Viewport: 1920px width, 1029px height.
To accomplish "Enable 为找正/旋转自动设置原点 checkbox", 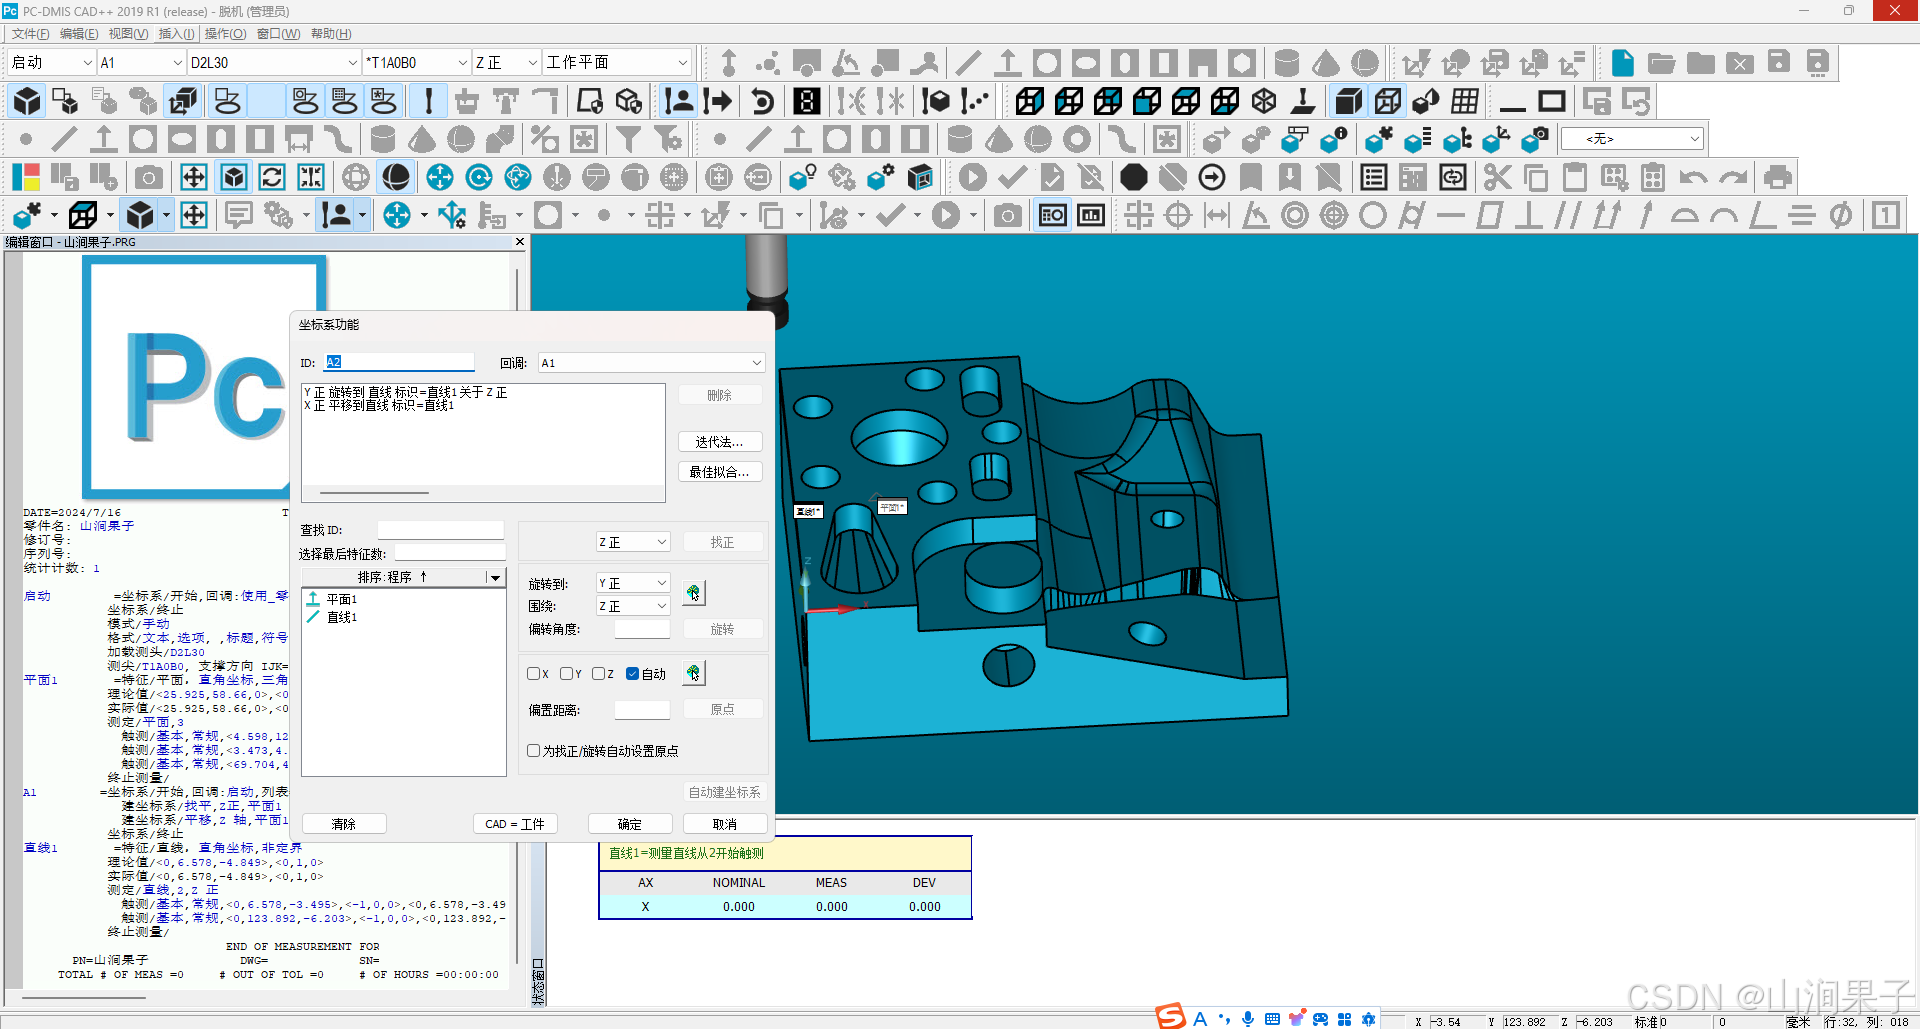I will pyautogui.click(x=534, y=751).
